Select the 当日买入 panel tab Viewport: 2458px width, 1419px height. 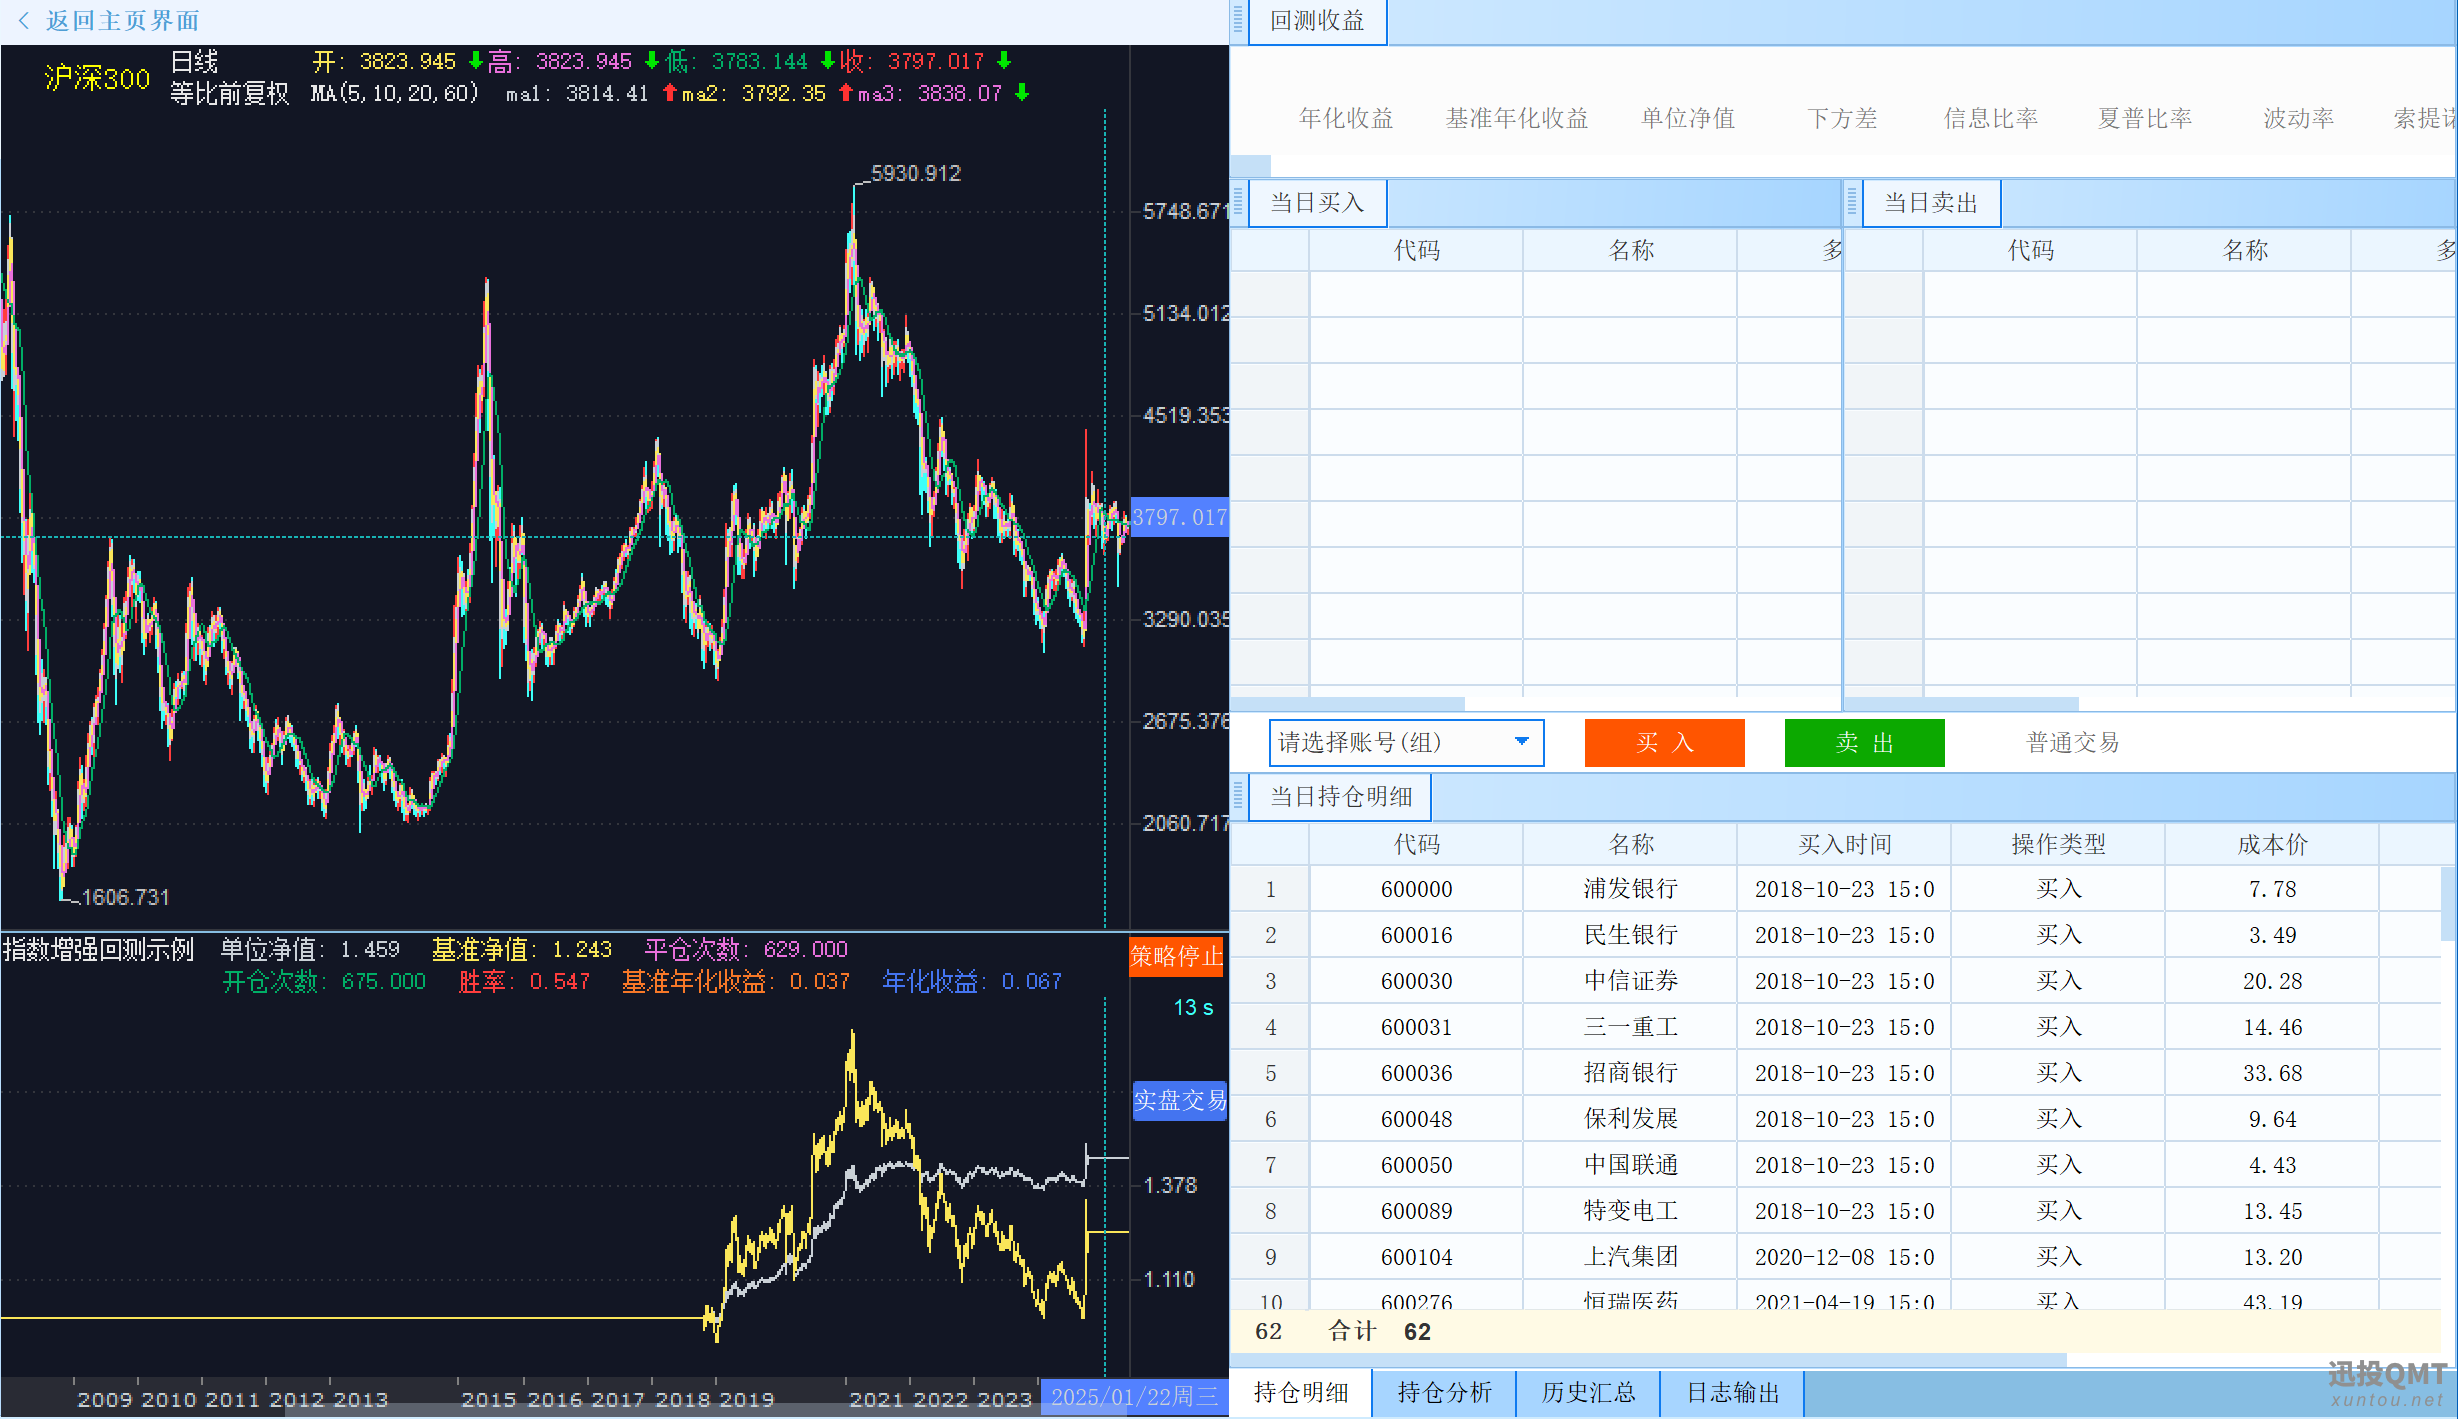[1317, 203]
